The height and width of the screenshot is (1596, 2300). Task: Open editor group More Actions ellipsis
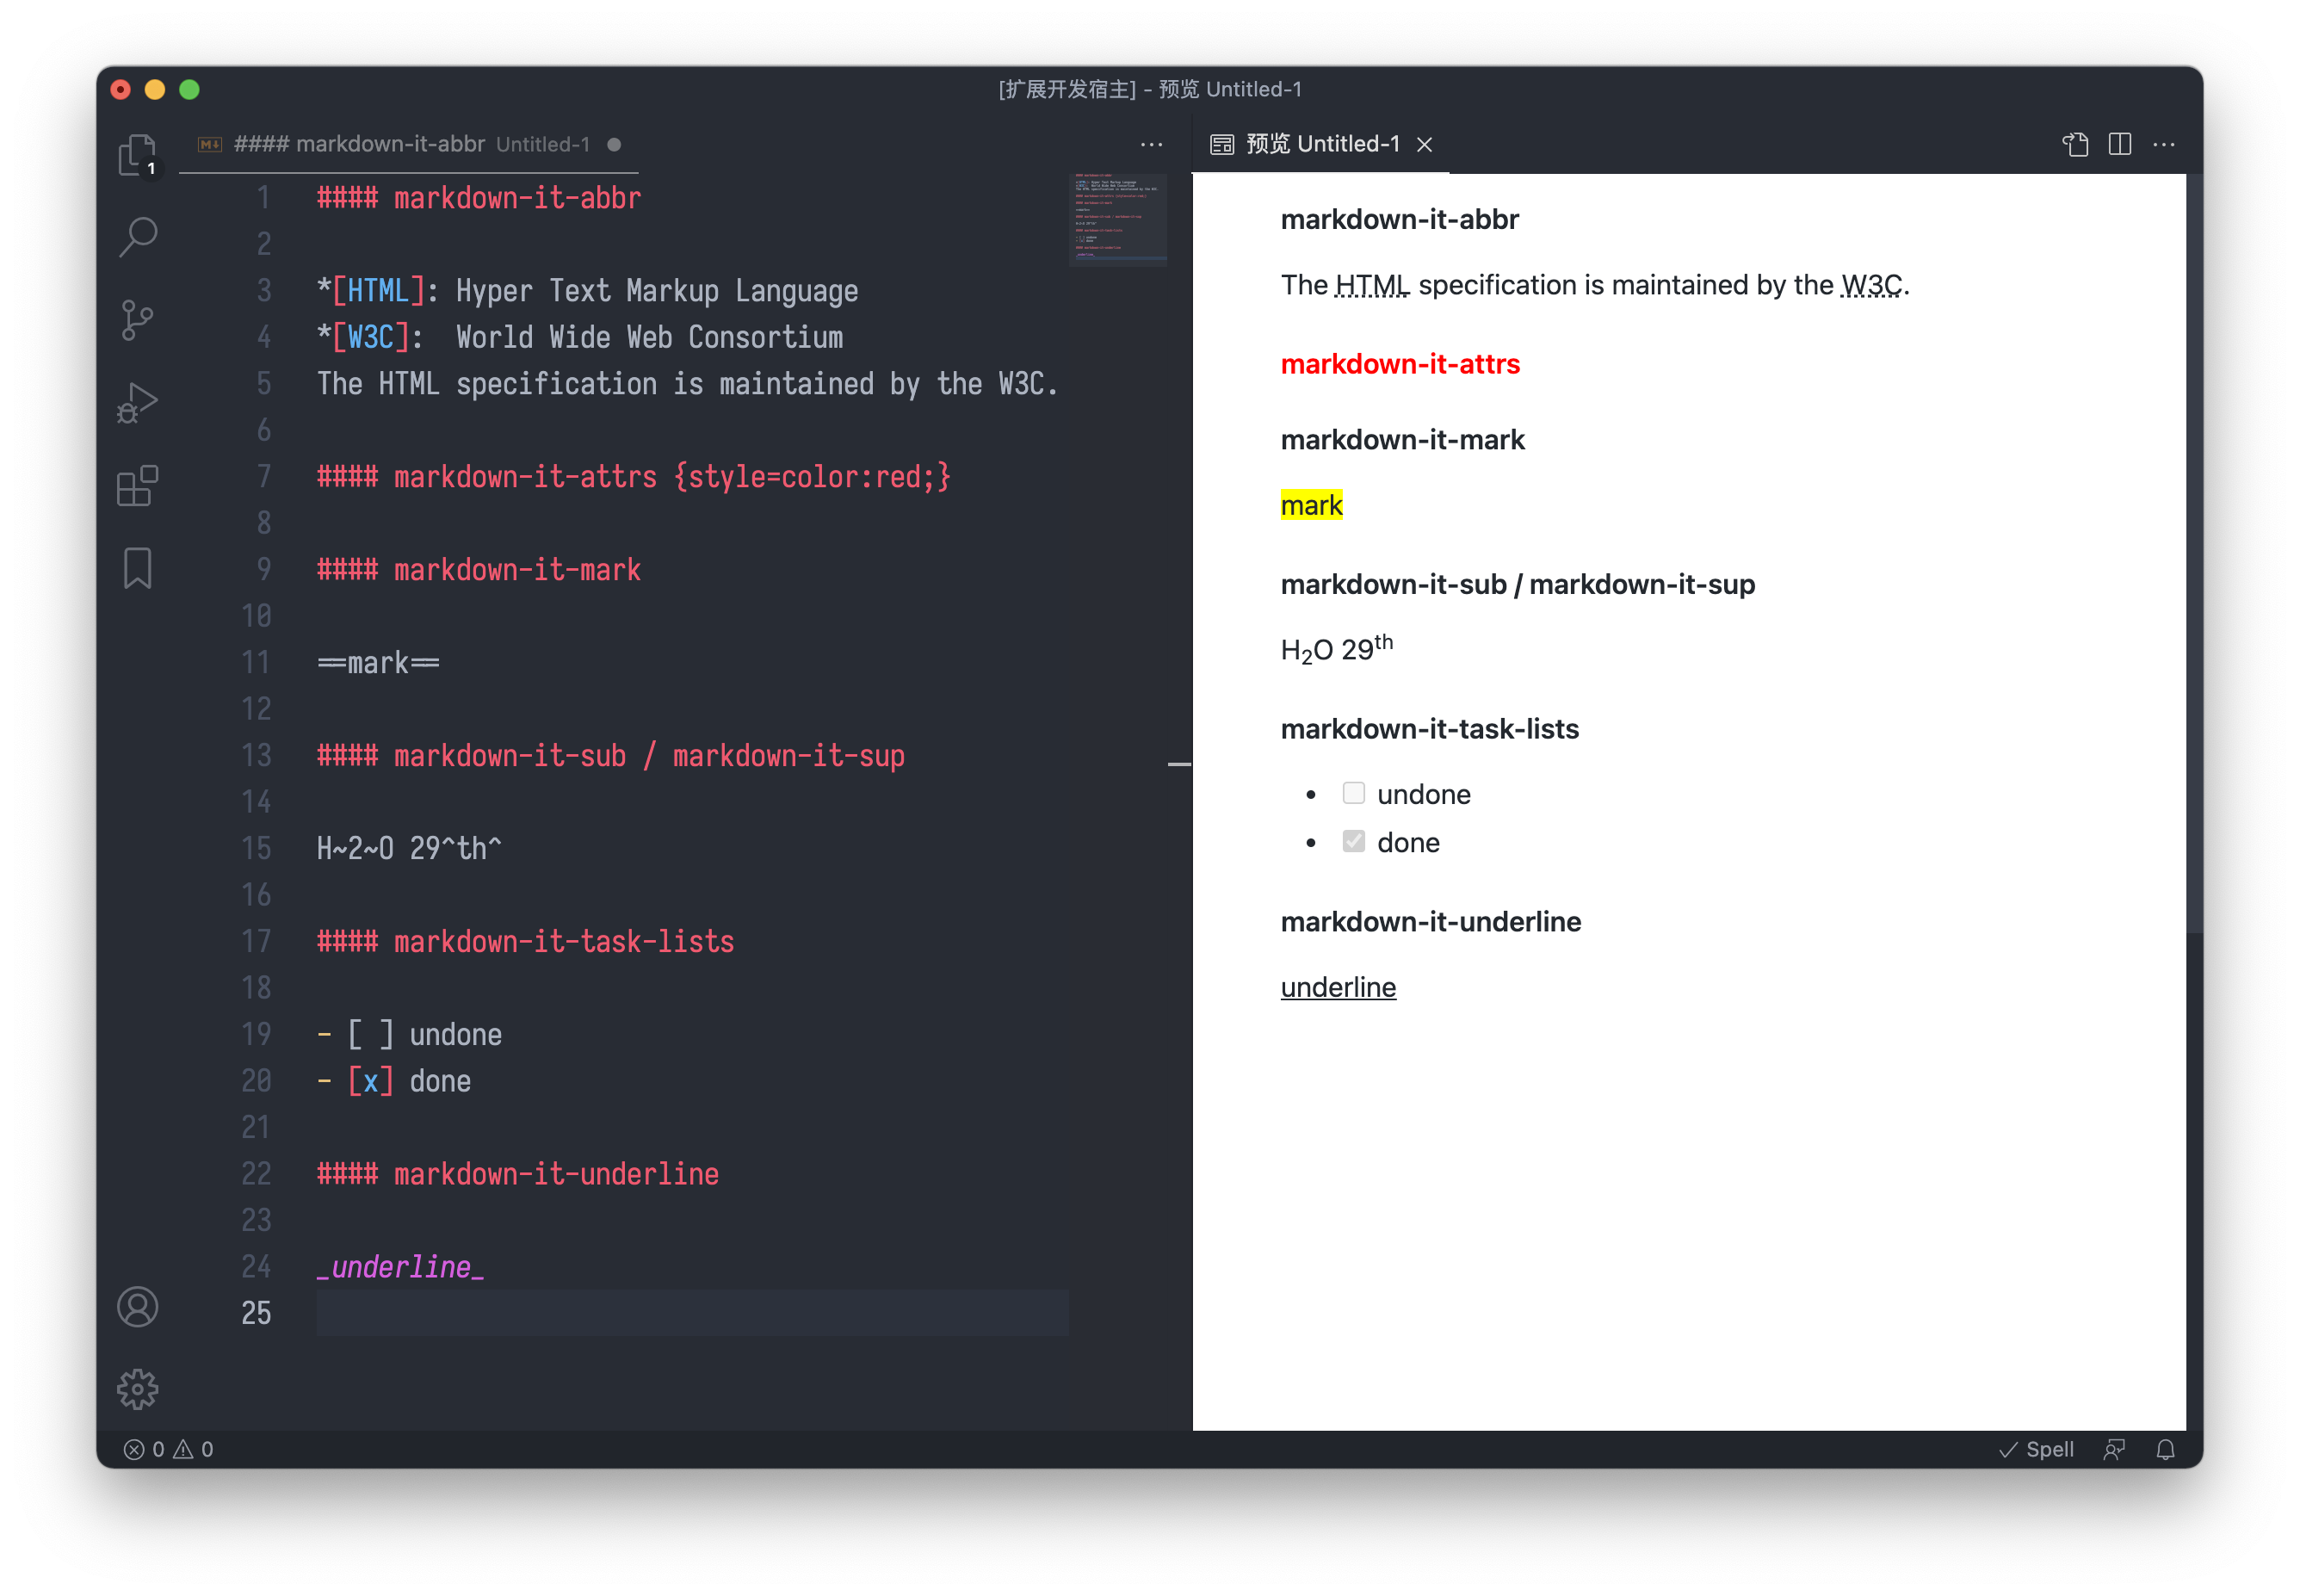click(1151, 144)
